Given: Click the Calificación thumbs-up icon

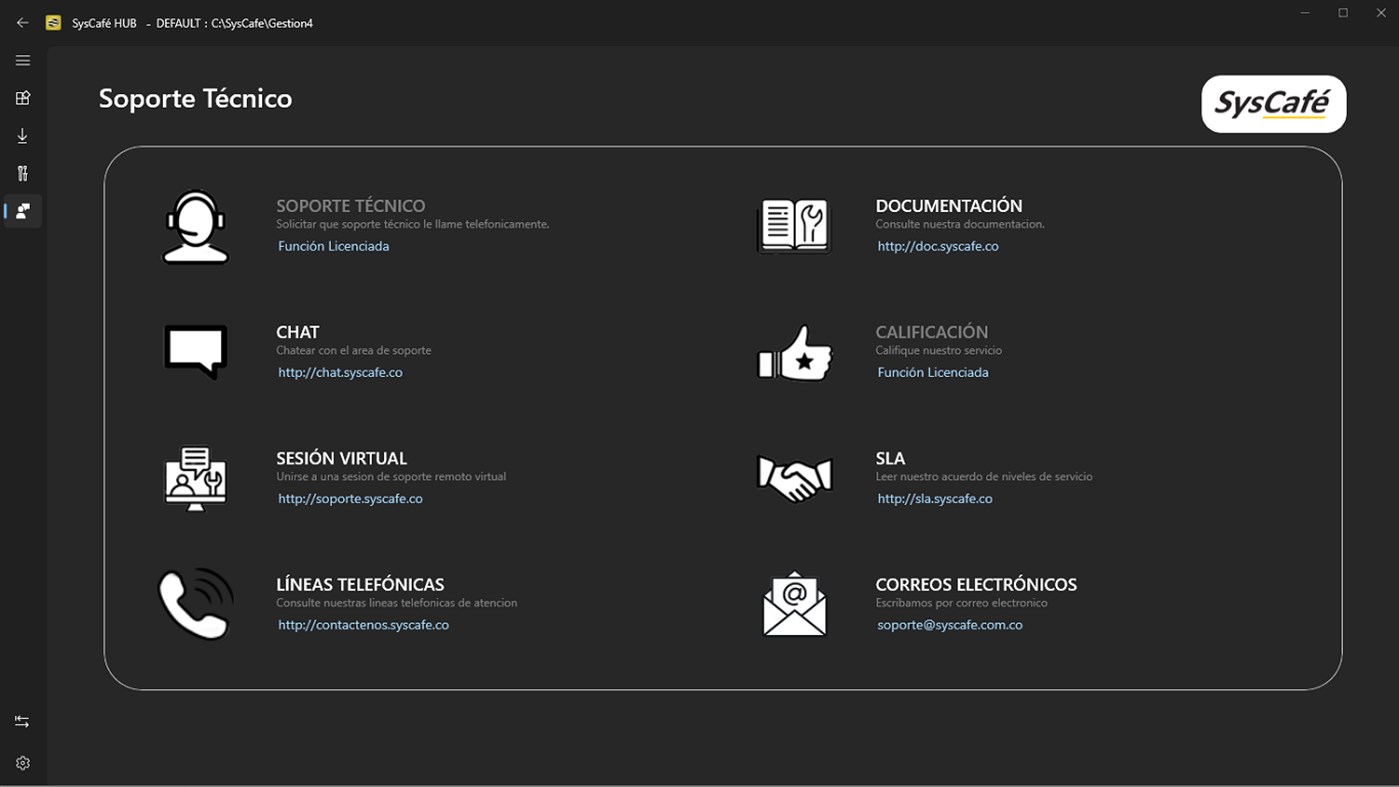Looking at the screenshot, I should 794,353.
